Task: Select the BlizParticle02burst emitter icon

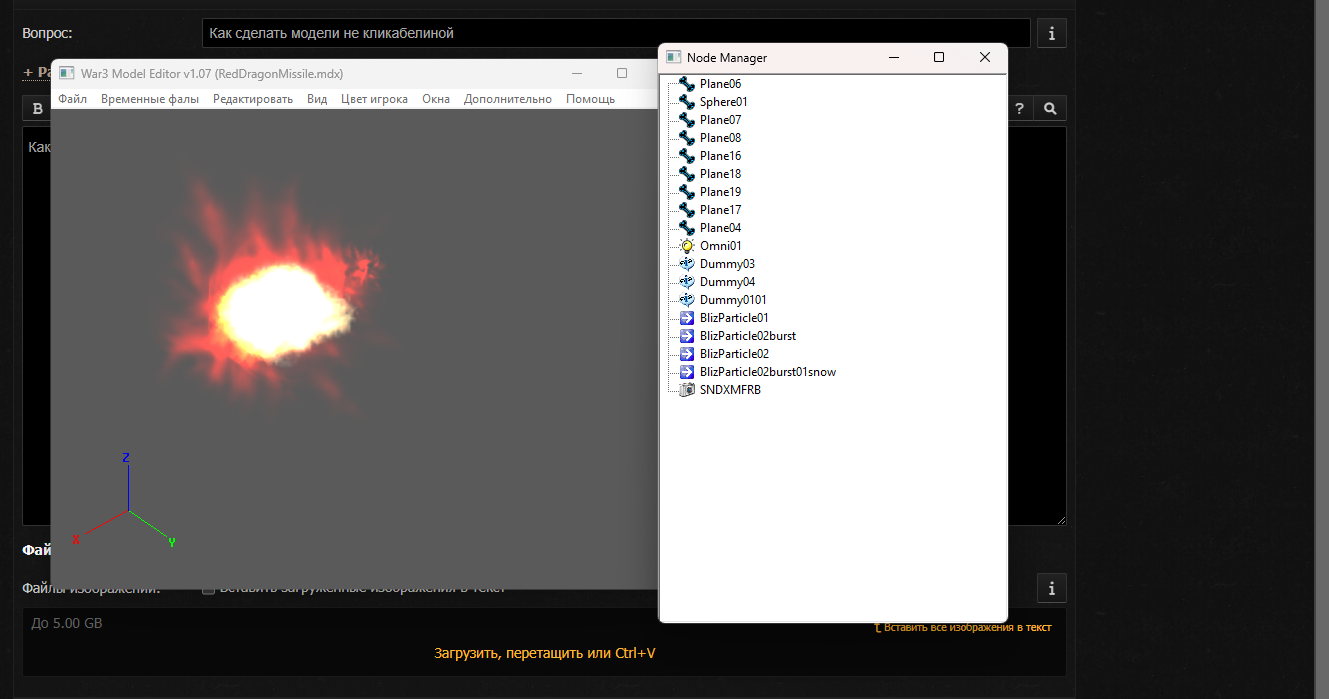Action: click(687, 336)
